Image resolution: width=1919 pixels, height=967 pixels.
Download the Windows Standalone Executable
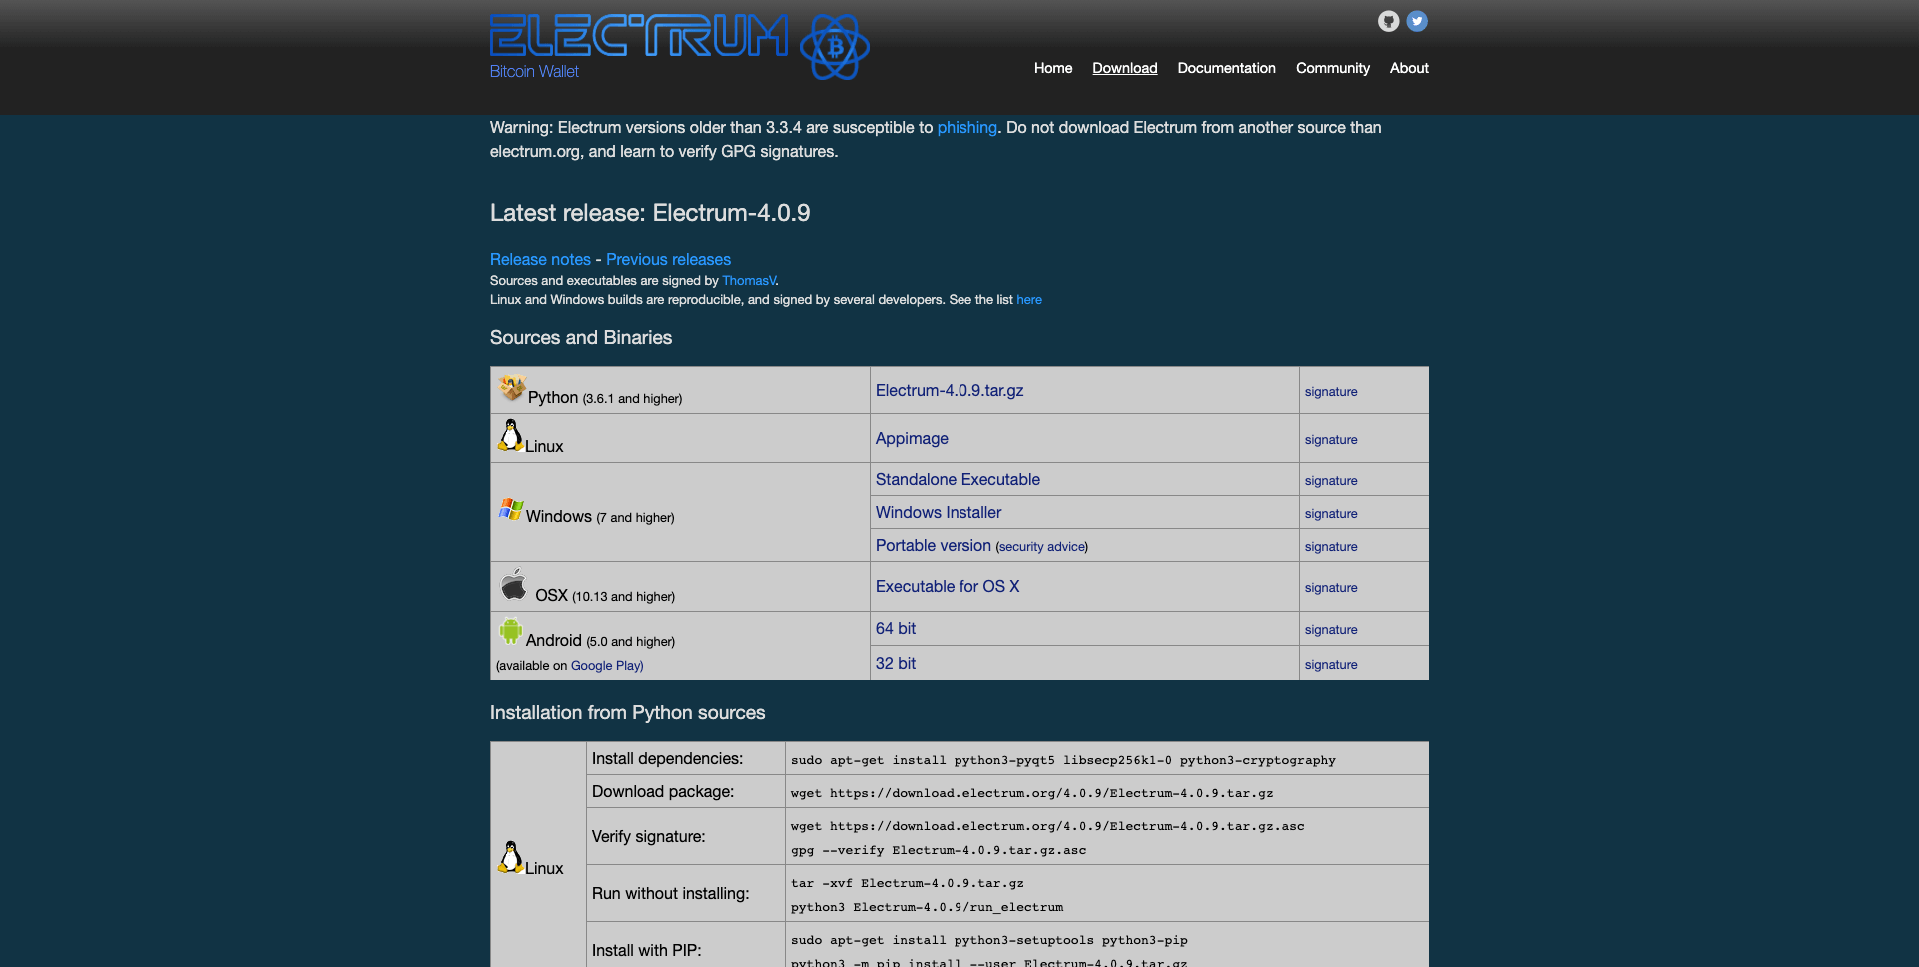[958, 480]
